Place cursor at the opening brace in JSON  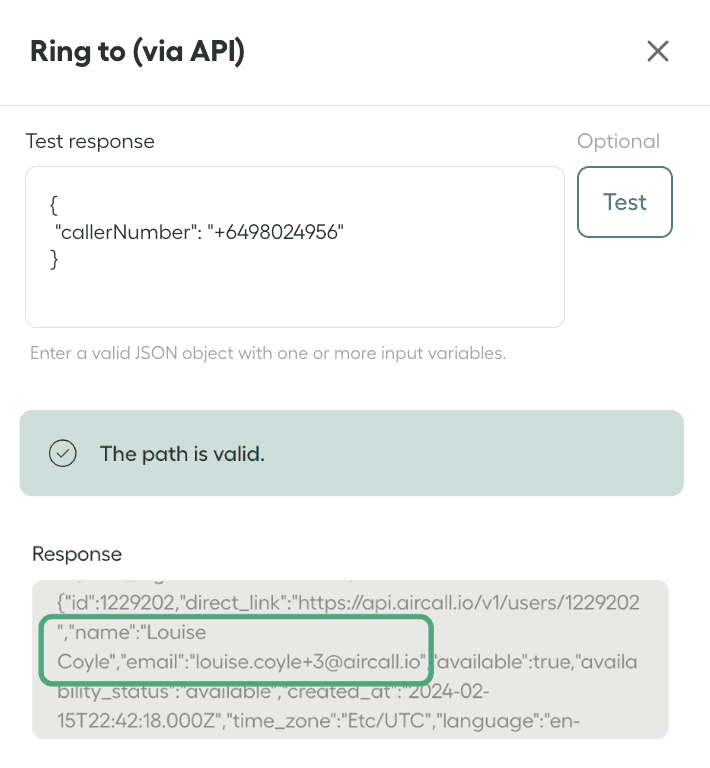click(54, 204)
